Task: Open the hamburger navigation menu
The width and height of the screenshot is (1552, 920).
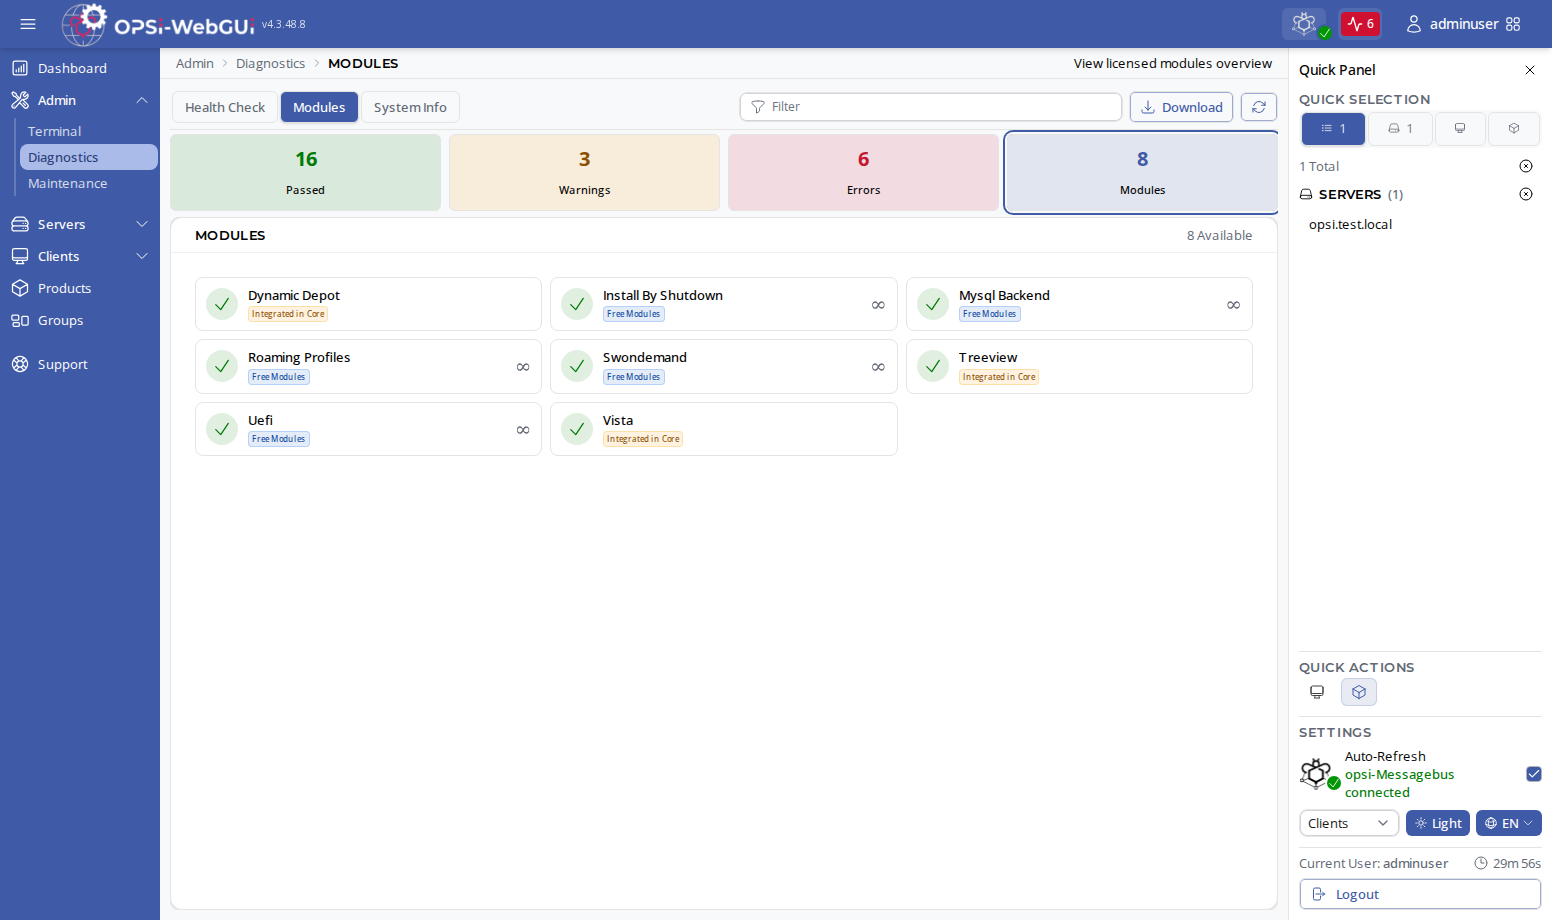Action: [28, 24]
